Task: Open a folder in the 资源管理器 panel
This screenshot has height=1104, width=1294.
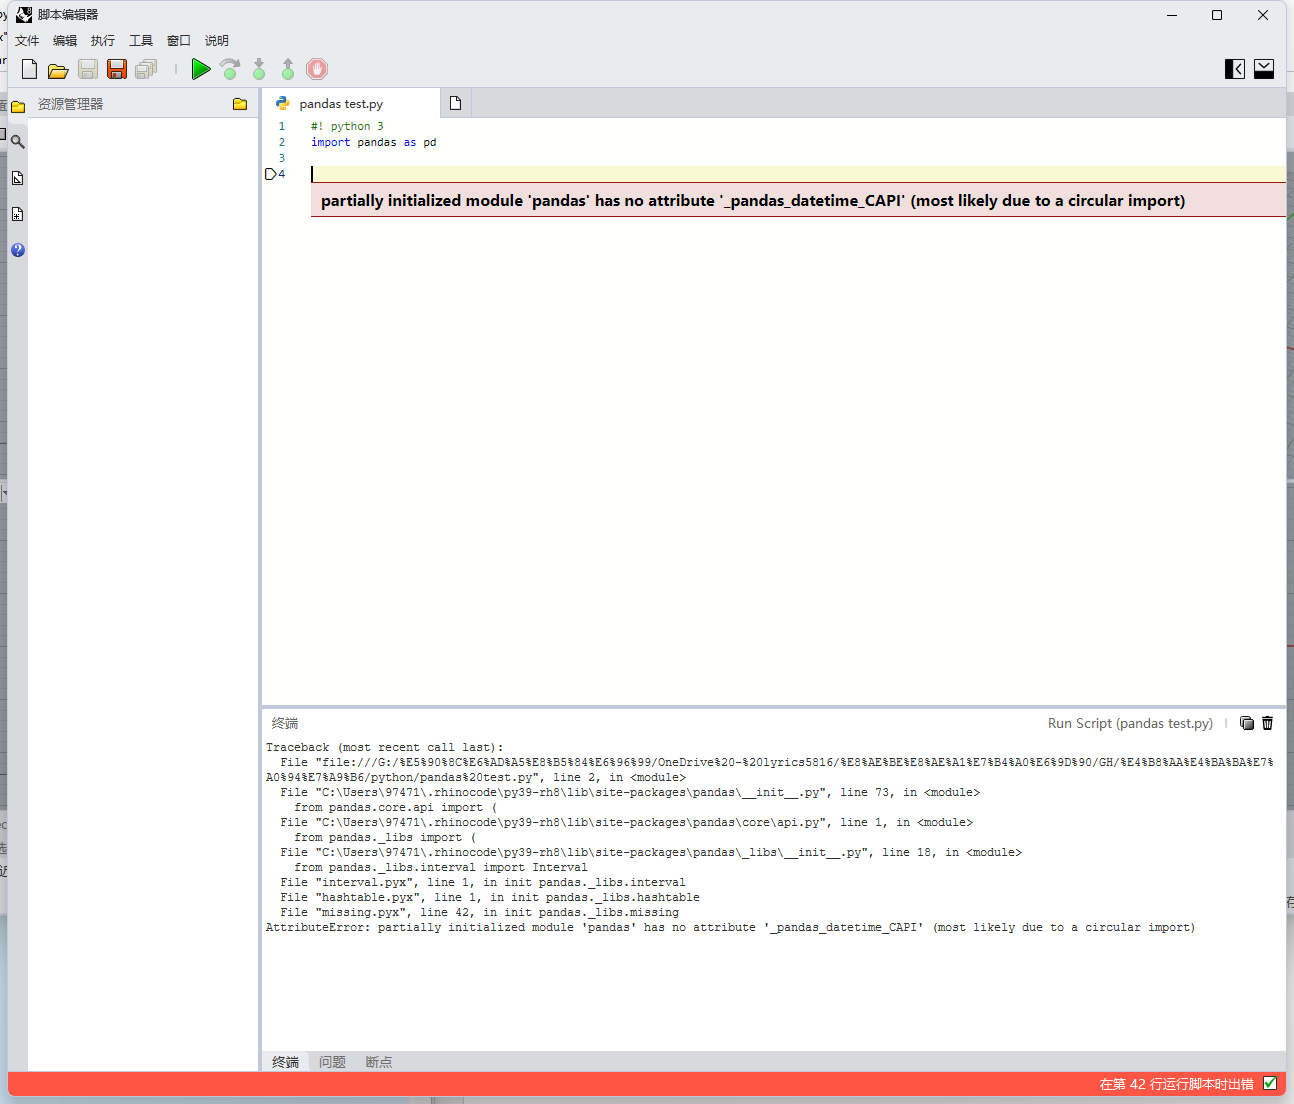Action: pyautogui.click(x=239, y=103)
